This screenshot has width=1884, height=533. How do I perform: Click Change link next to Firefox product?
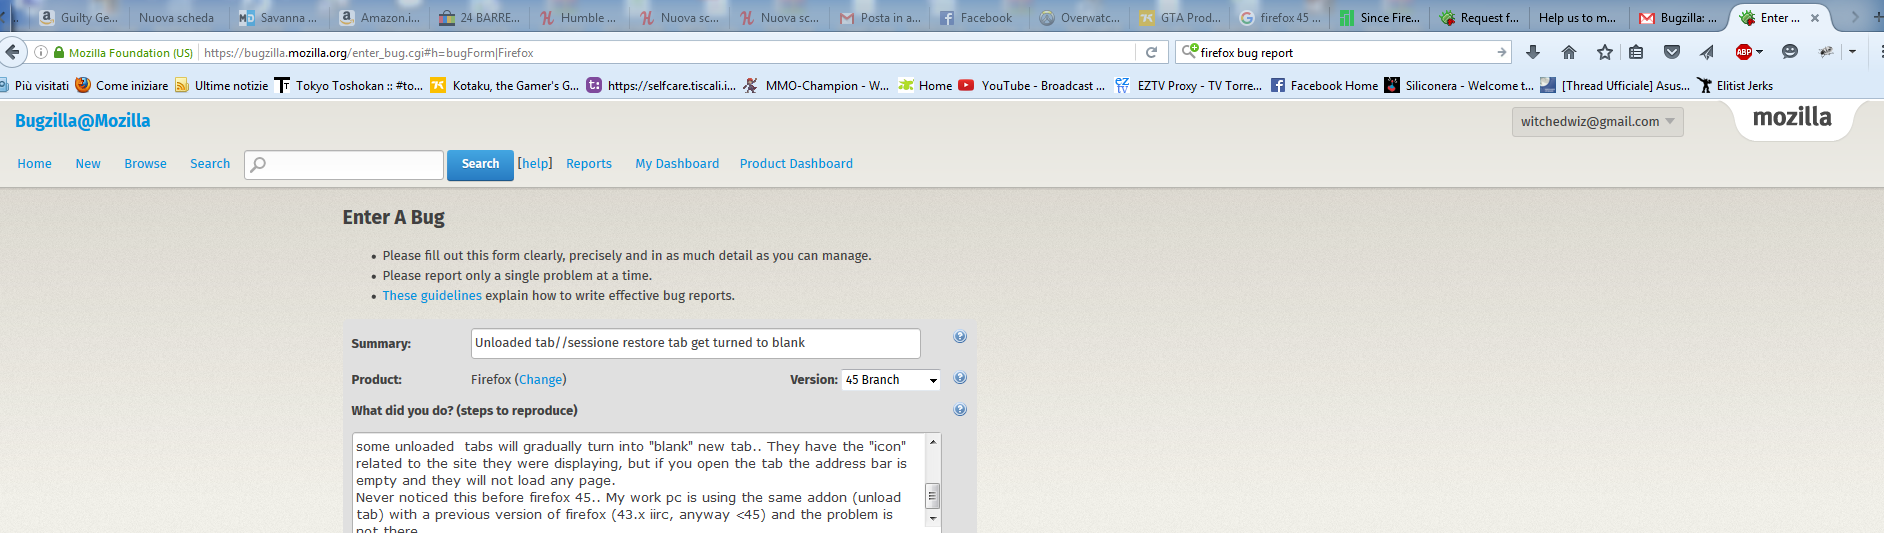(x=540, y=380)
